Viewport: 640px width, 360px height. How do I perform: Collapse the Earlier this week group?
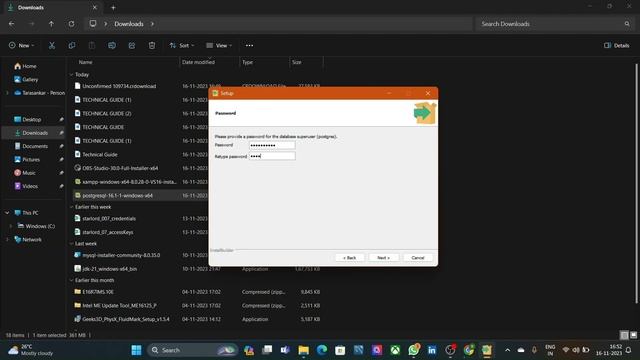tap(71, 207)
